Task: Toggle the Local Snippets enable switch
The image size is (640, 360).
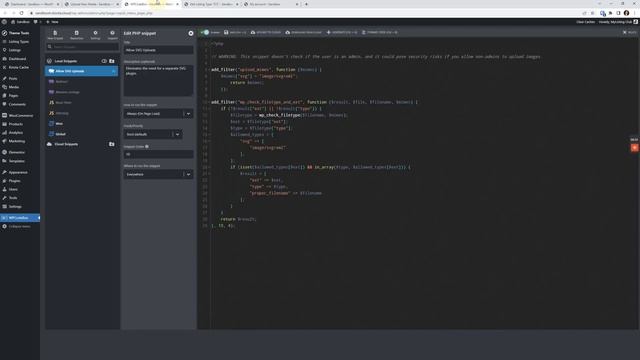Action: point(104,61)
